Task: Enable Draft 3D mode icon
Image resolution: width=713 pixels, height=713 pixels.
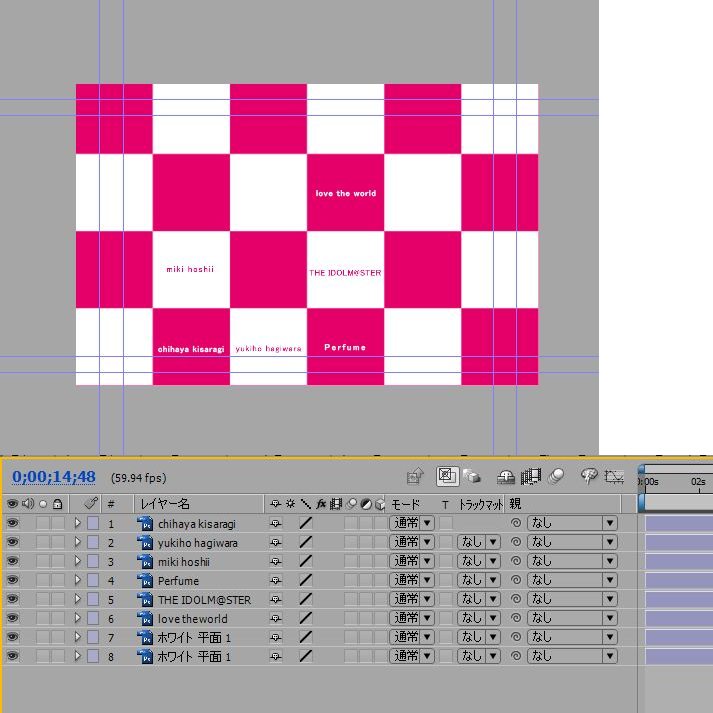Action: (472, 477)
